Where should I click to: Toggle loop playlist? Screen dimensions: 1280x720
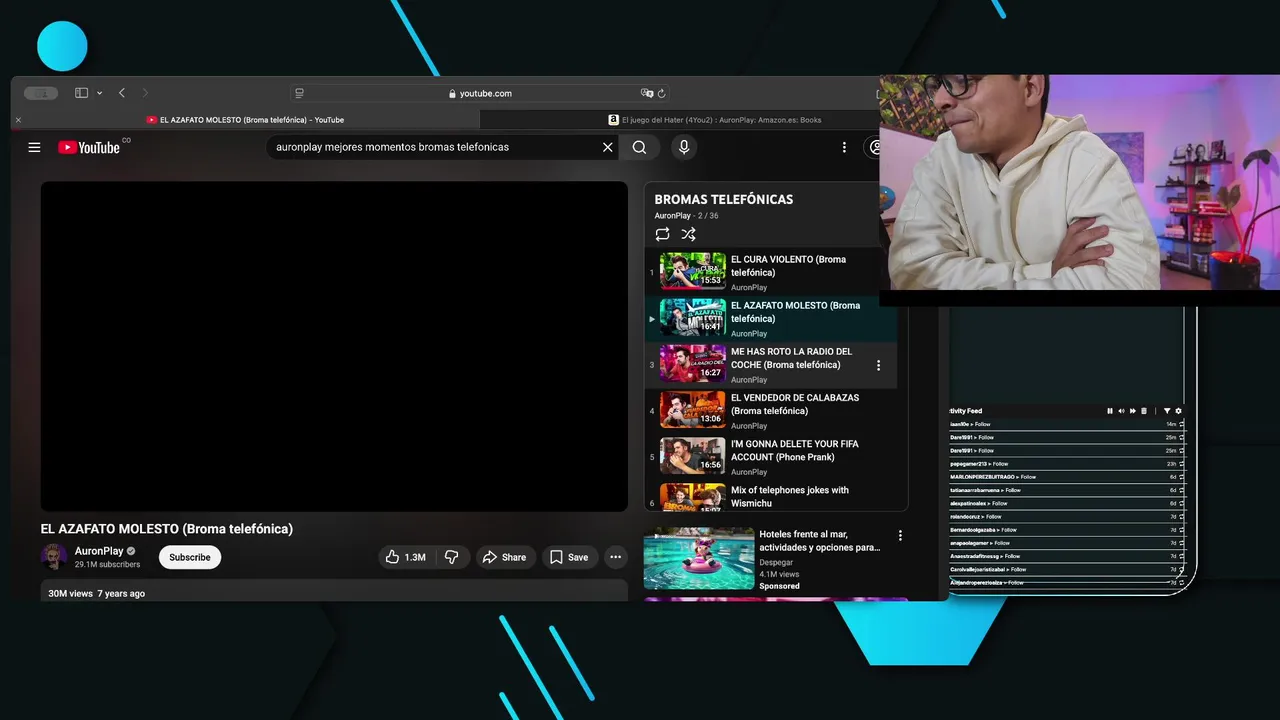click(662, 234)
